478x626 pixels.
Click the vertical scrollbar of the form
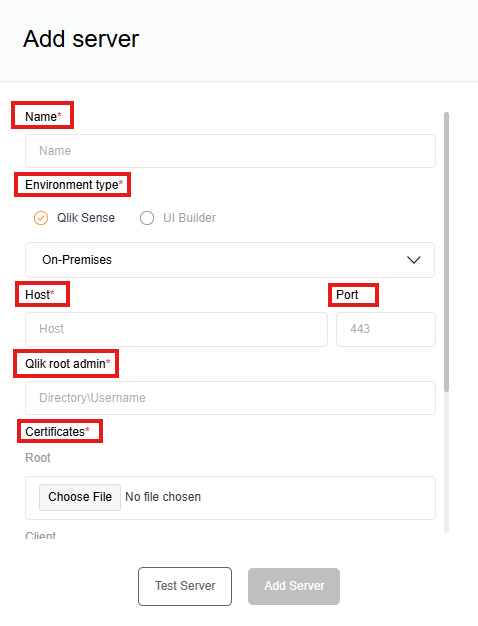446,252
